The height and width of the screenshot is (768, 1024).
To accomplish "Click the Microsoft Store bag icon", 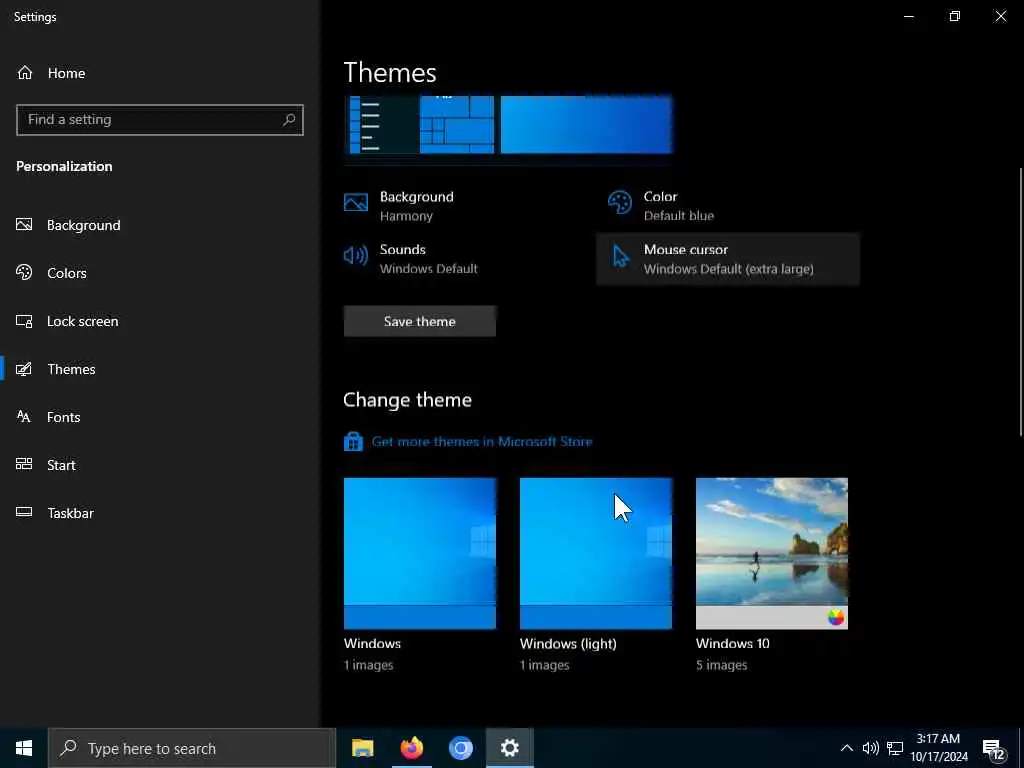I will point(353,442).
